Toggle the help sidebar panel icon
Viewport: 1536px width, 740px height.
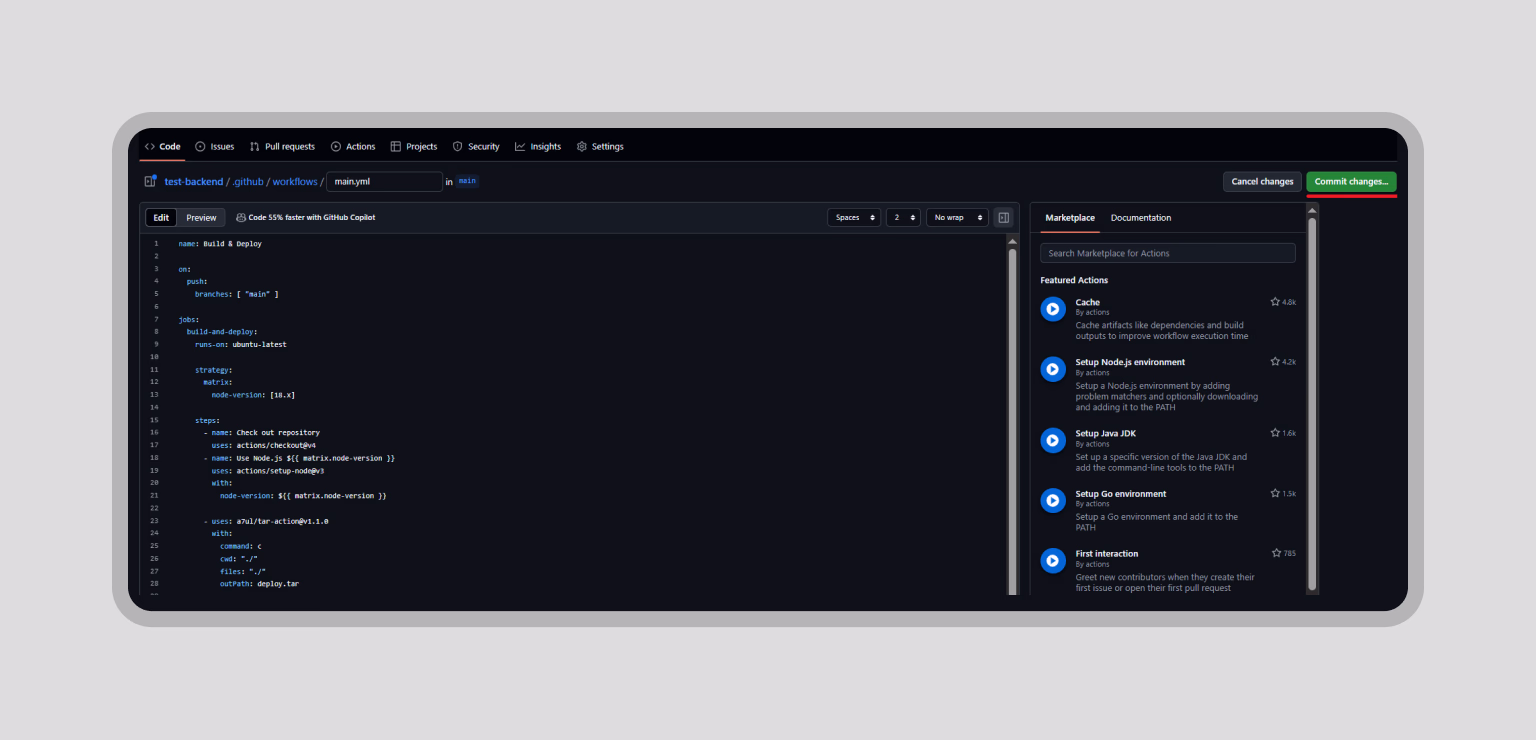pyautogui.click(x=1004, y=217)
